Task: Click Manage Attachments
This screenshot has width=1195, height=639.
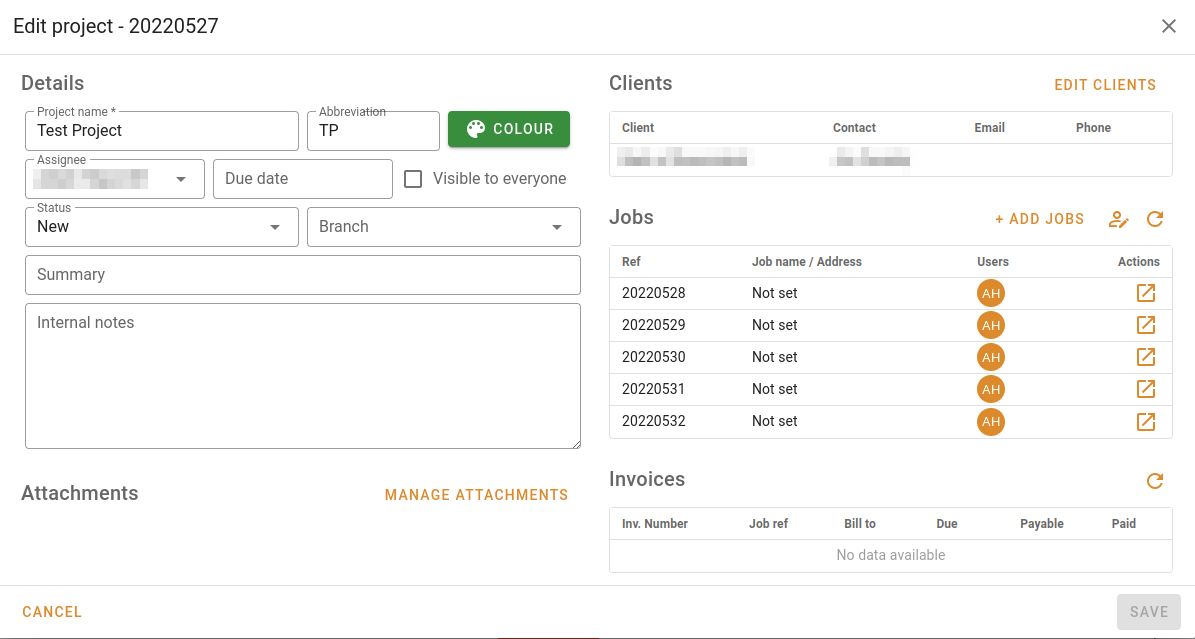Action: coord(476,495)
